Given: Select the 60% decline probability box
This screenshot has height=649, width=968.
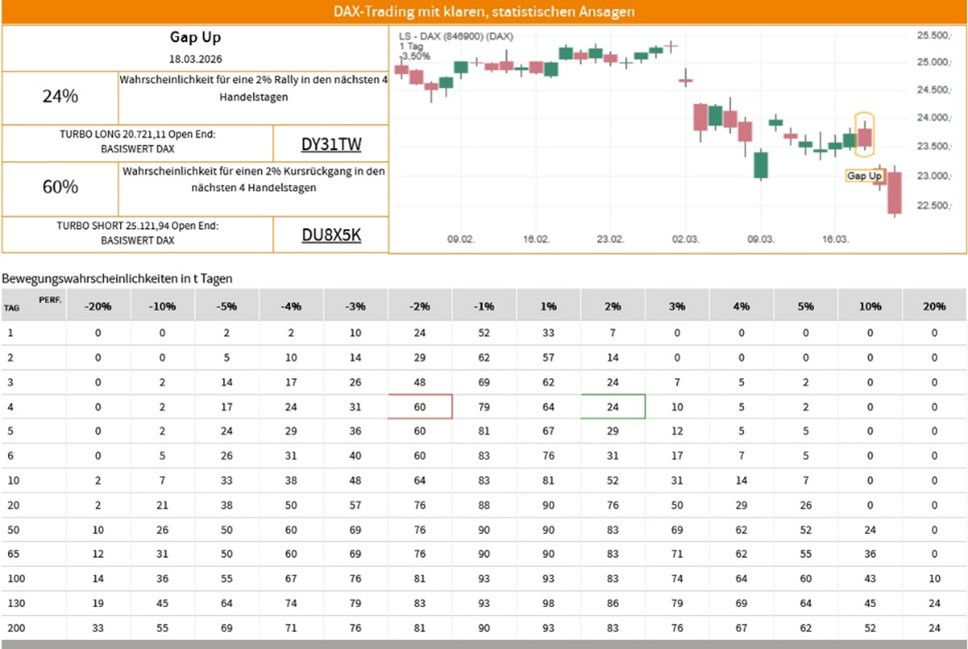Looking at the screenshot, I should 60,187.
